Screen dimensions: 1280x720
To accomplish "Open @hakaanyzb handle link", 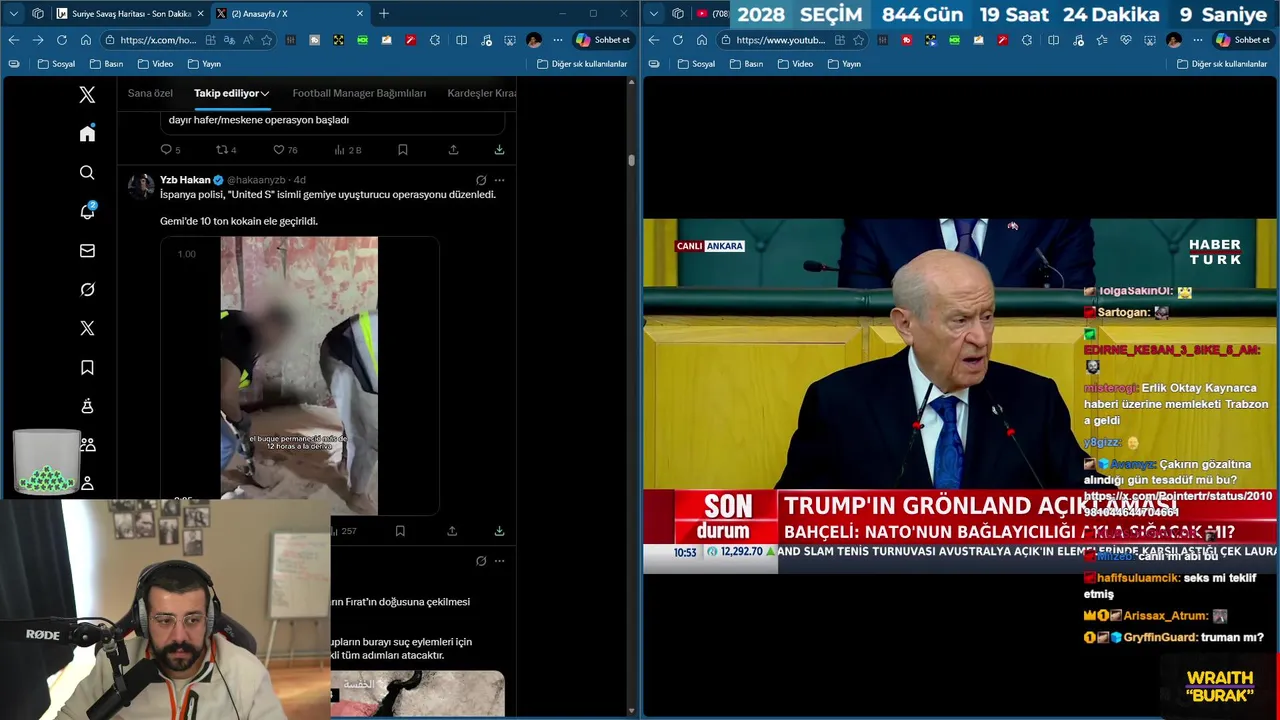I will click(256, 180).
